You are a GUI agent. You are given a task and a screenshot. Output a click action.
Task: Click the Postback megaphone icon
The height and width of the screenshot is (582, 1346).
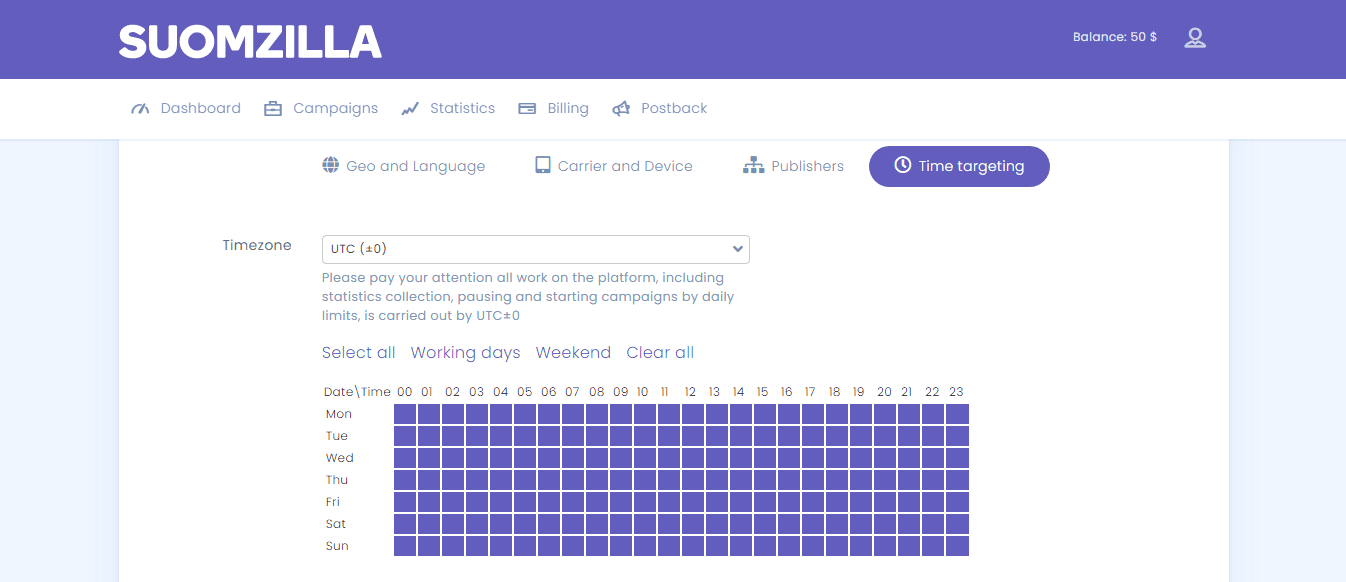click(x=621, y=108)
